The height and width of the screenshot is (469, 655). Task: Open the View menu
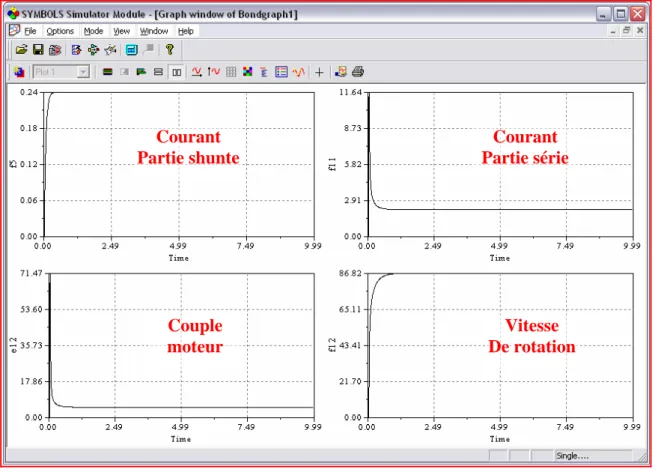[122, 31]
